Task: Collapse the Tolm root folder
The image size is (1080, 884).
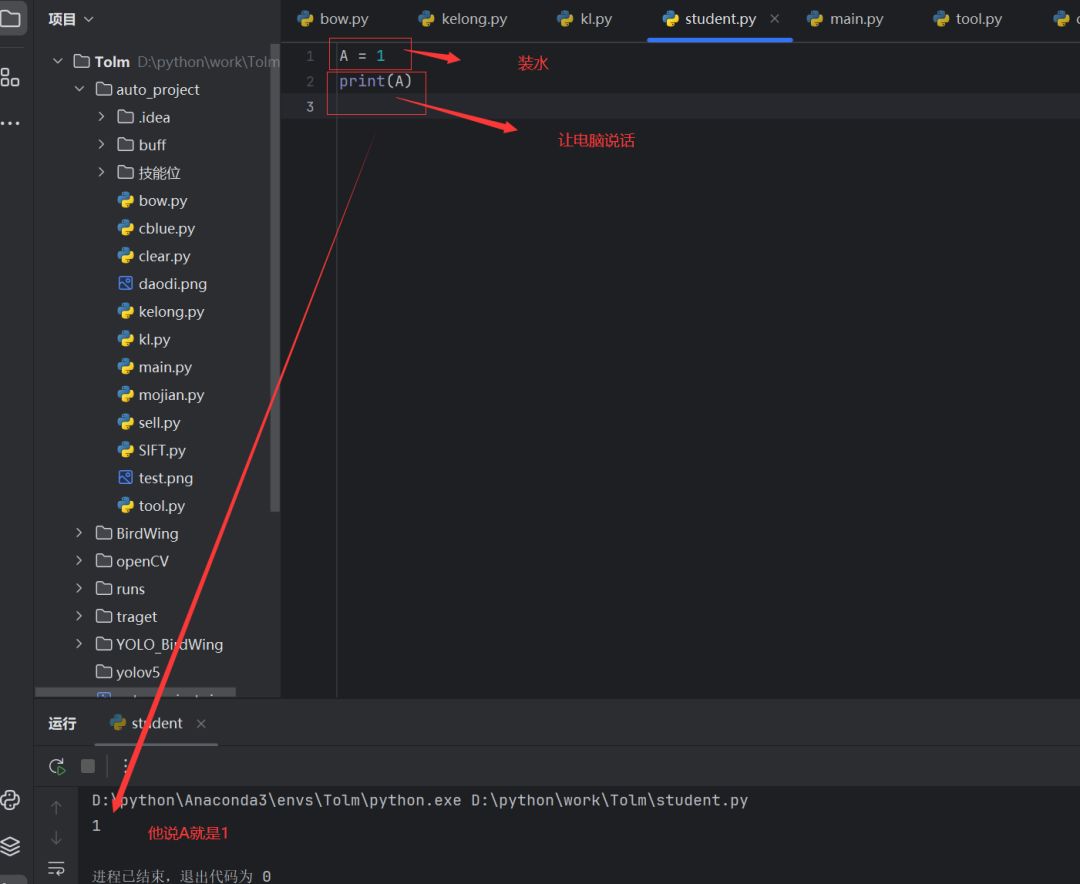Action: tap(58, 61)
